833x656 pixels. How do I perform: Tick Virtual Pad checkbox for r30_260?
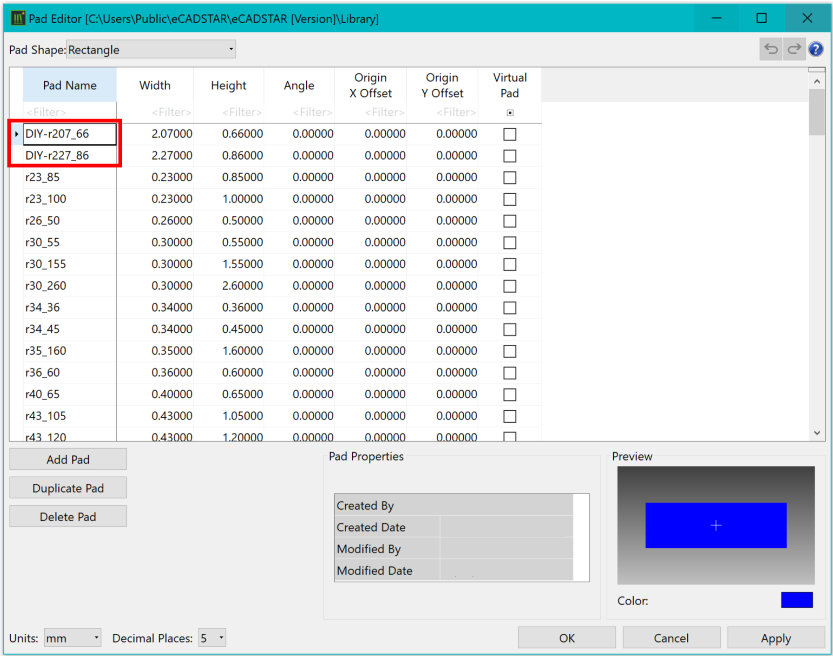click(509, 286)
